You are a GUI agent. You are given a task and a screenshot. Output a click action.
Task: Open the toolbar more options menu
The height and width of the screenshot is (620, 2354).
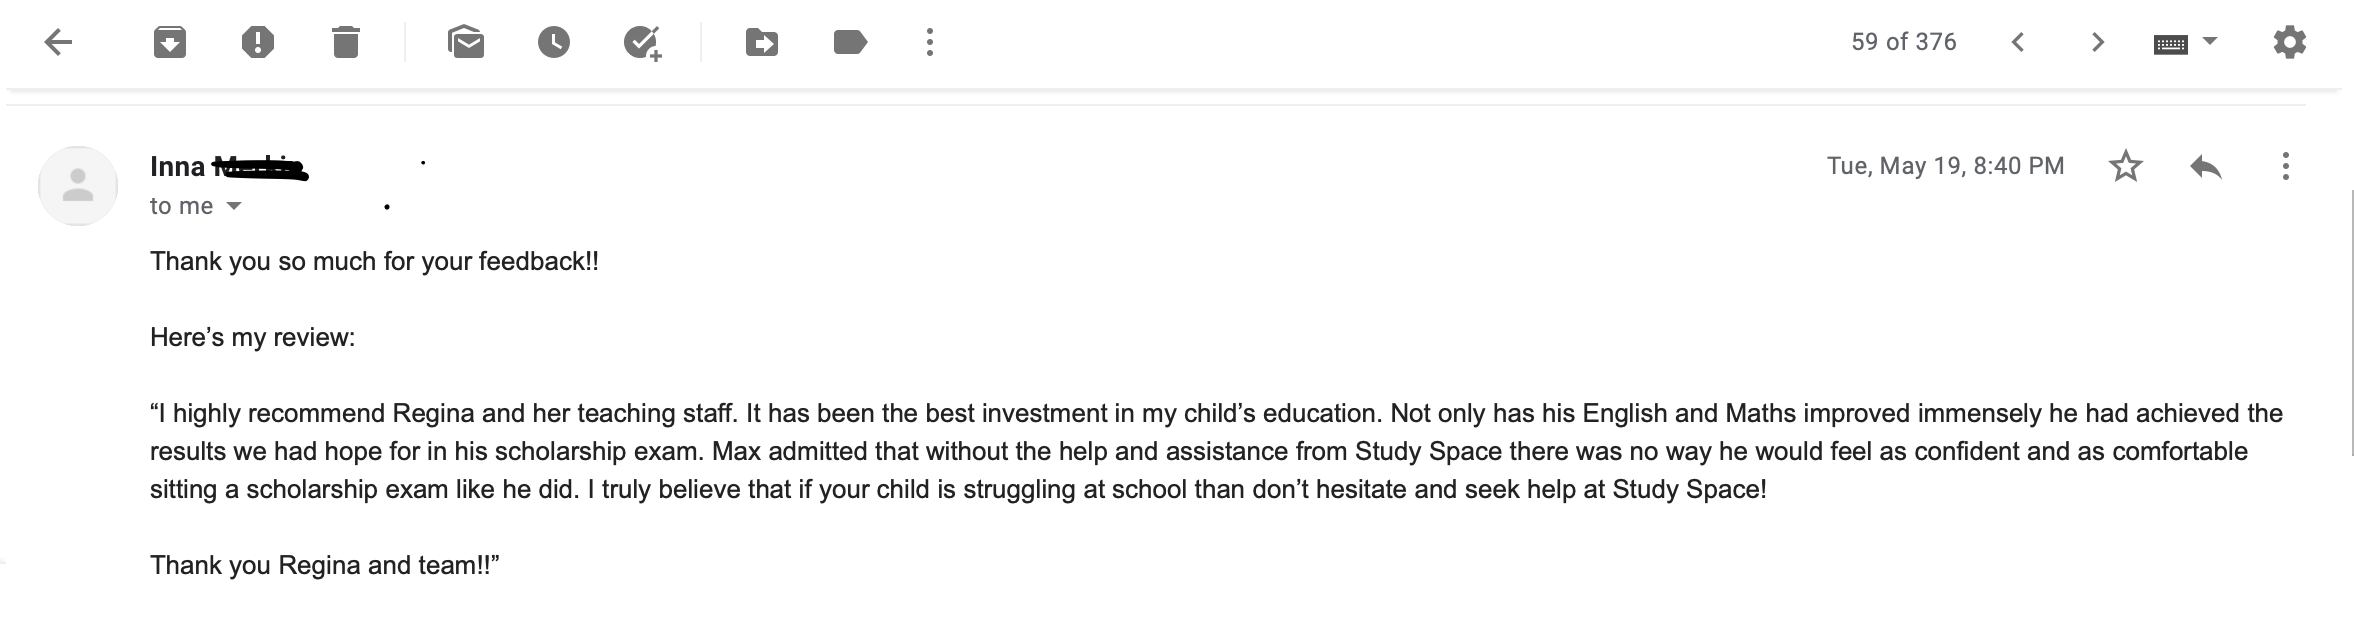point(930,42)
